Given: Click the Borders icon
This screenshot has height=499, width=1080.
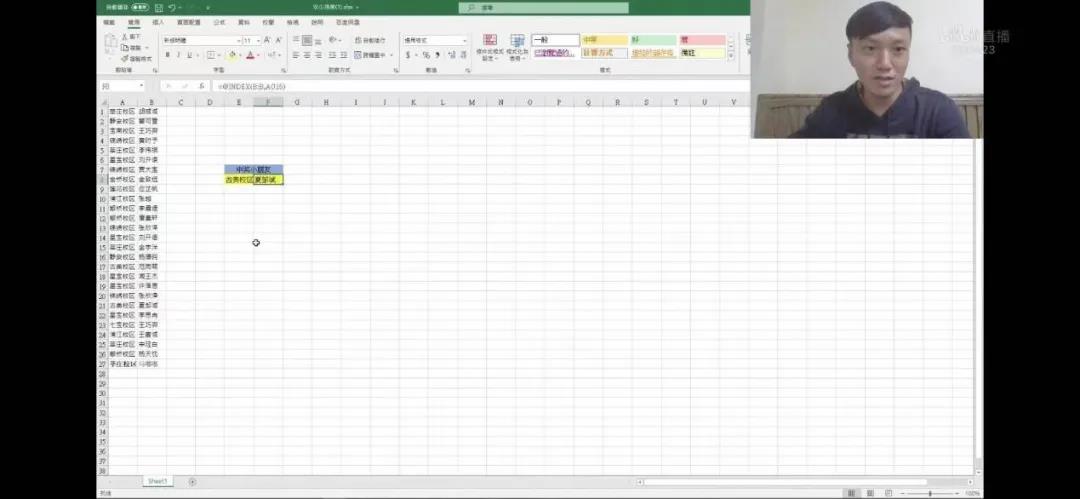Looking at the screenshot, I should pos(210,55).
